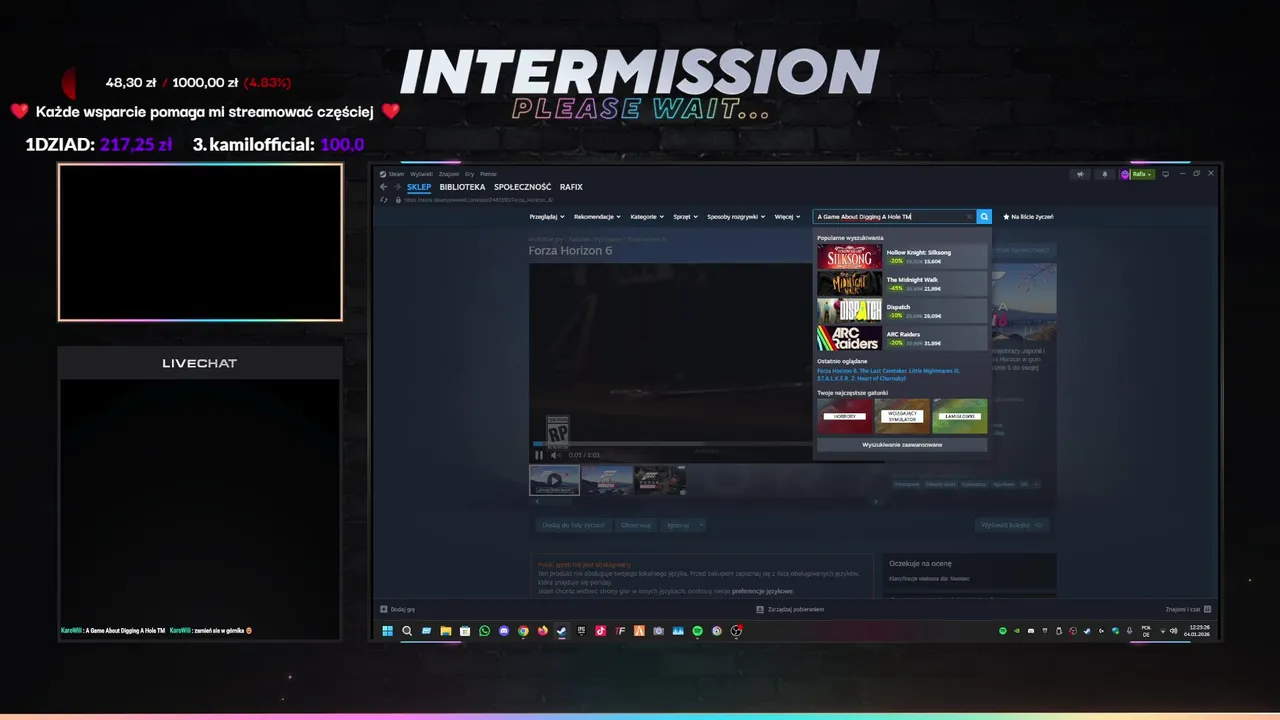Expand the arrow next to Ignoruj

(x=701, y=525)
